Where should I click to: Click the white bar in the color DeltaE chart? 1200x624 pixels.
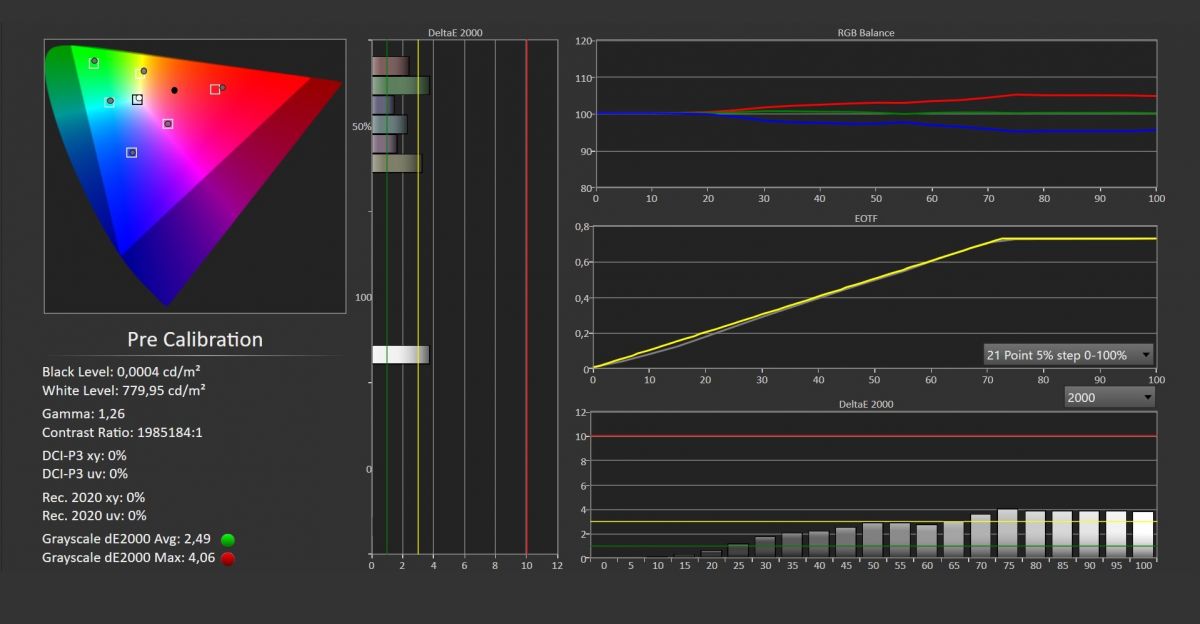400,354
